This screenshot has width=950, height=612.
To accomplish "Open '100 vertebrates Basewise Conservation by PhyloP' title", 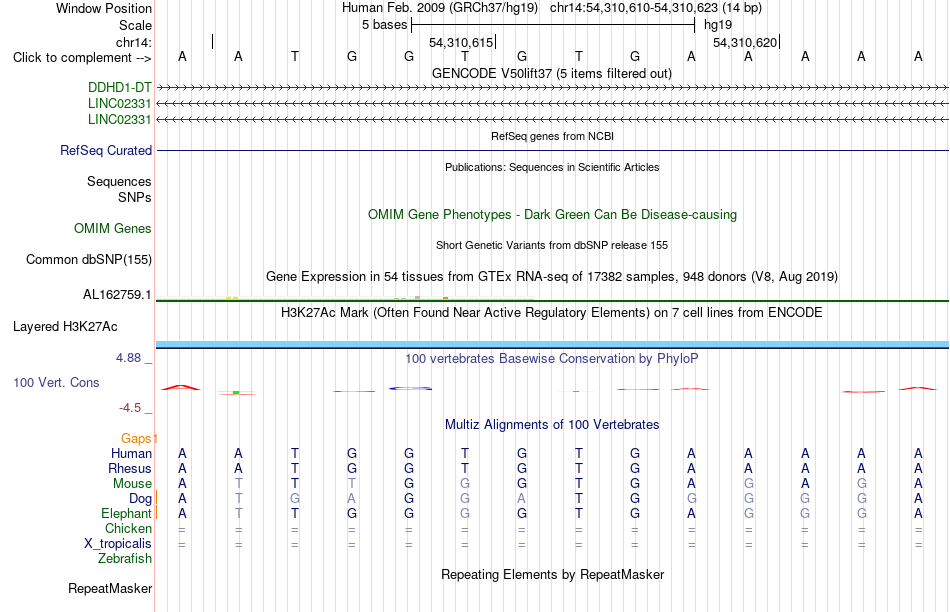I will click(x=552, y=359).
